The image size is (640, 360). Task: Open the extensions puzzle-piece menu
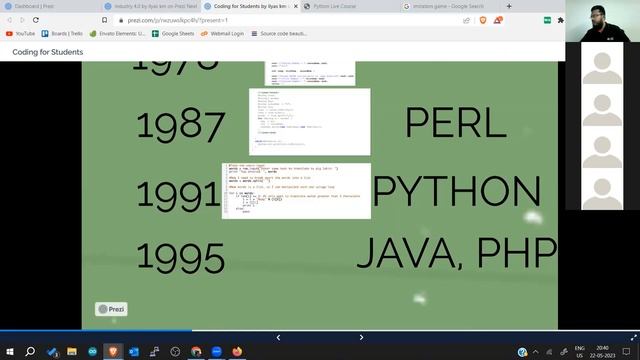560,20
